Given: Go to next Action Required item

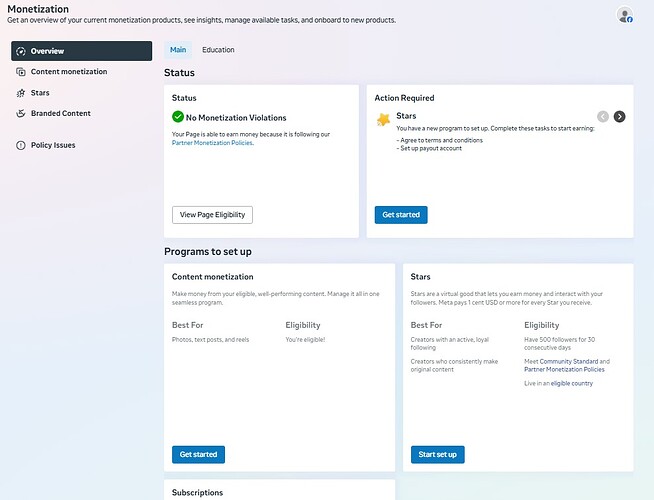Looking at the screenshot, I should pyautogui.click(x=619, y=116).
